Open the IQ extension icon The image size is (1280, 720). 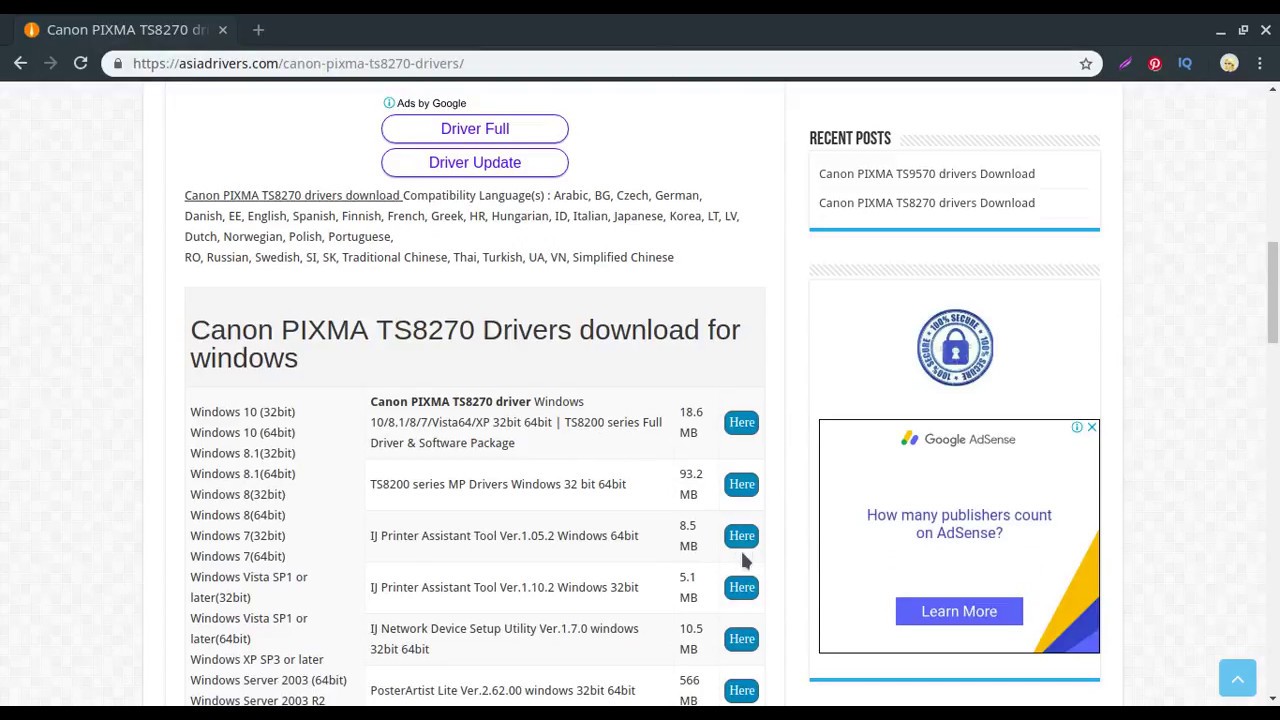click(x=1185, y=64)
